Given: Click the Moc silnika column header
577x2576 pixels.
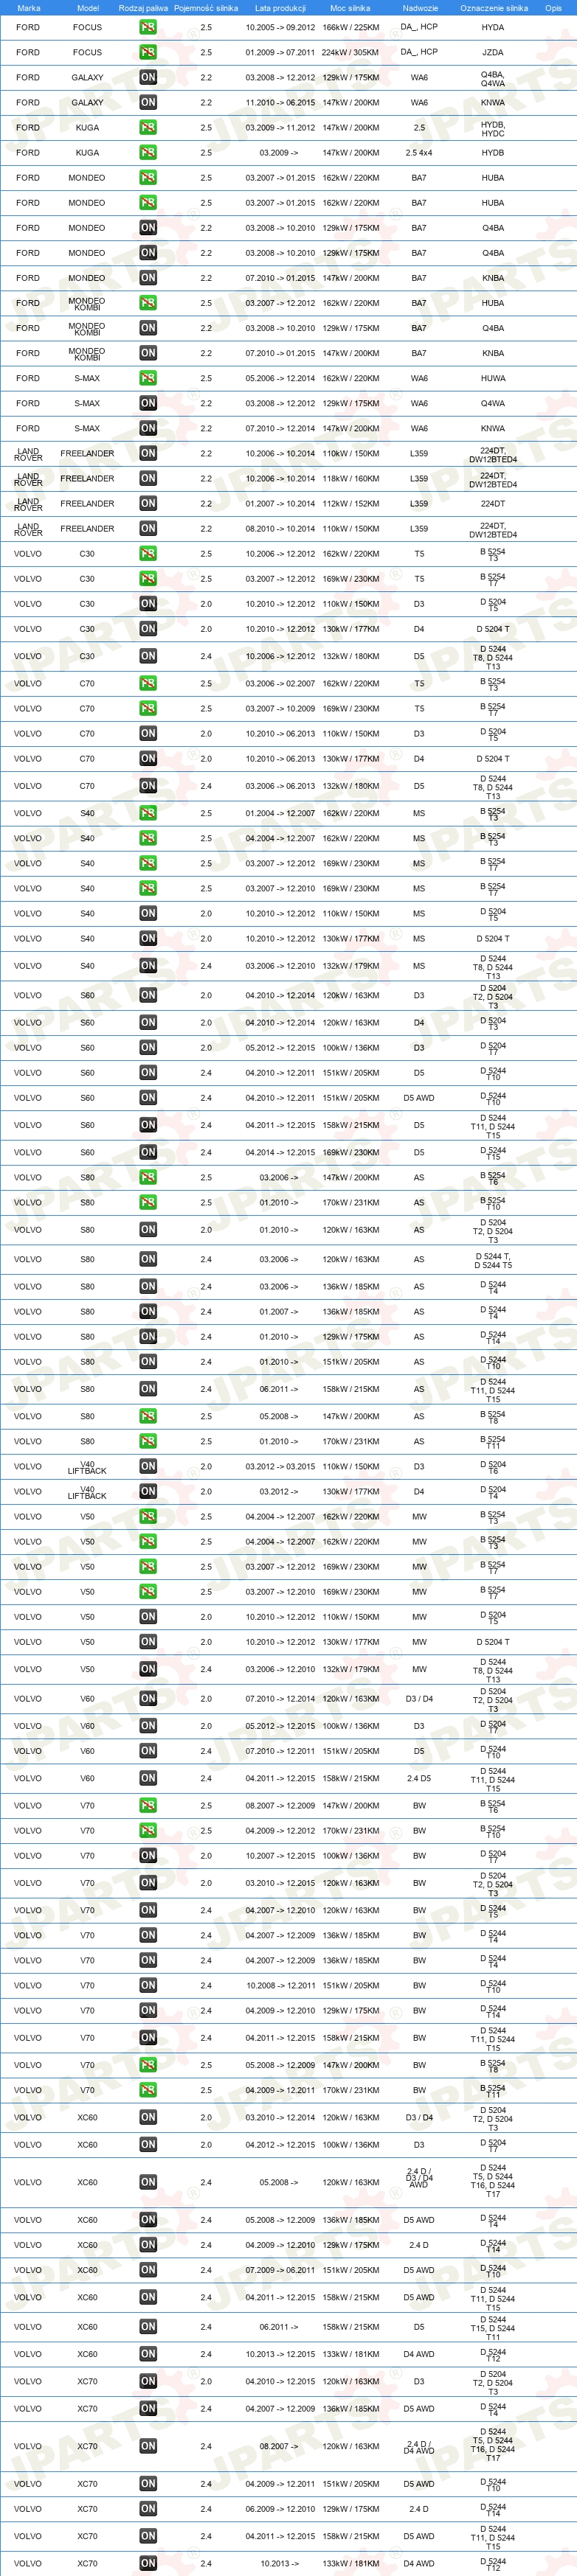Looking at the screenshot, I should [350, 8].
